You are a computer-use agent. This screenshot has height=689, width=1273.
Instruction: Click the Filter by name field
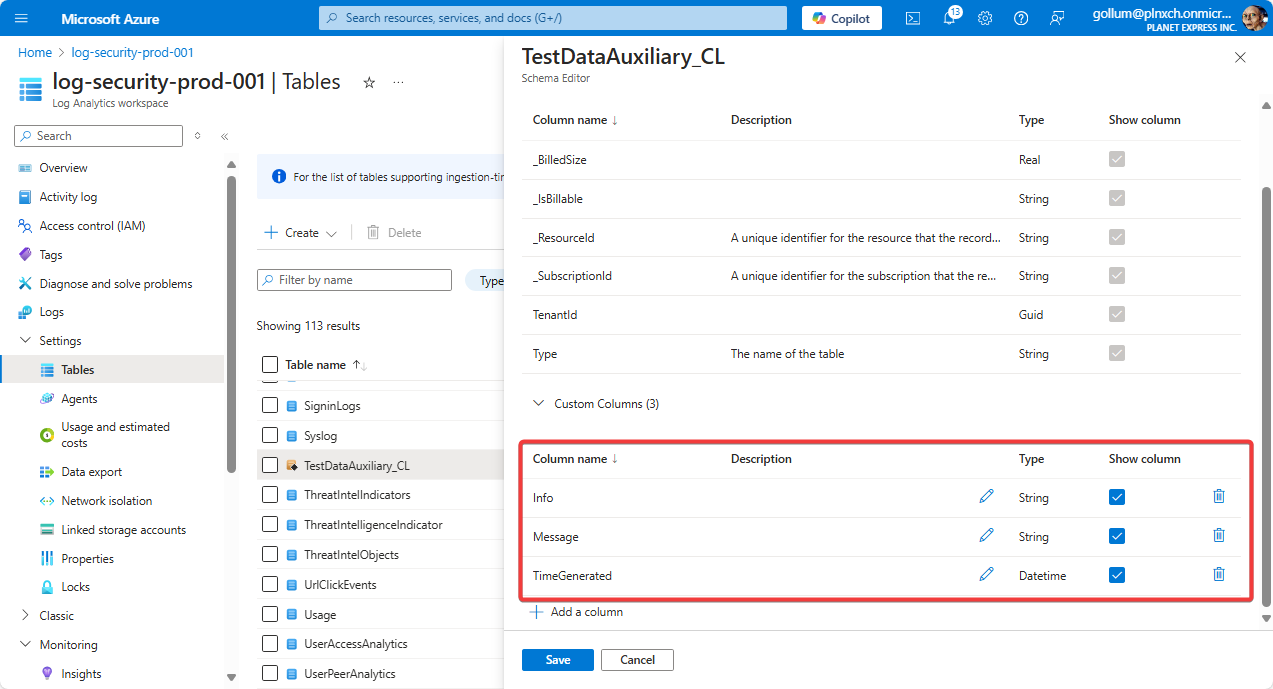(353, 279)
